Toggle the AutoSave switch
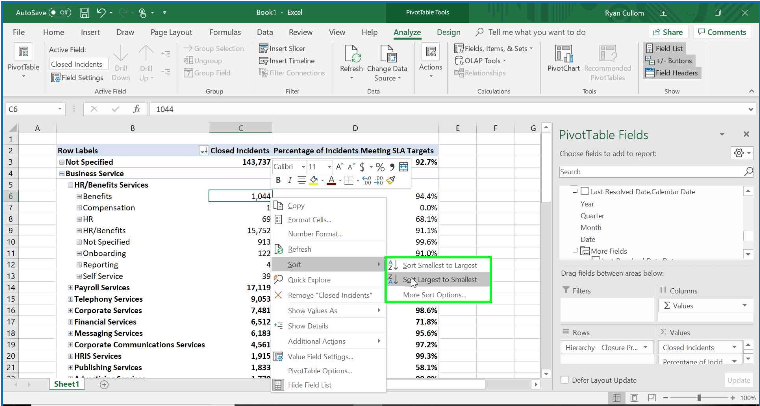 click(x=59, y=13)
